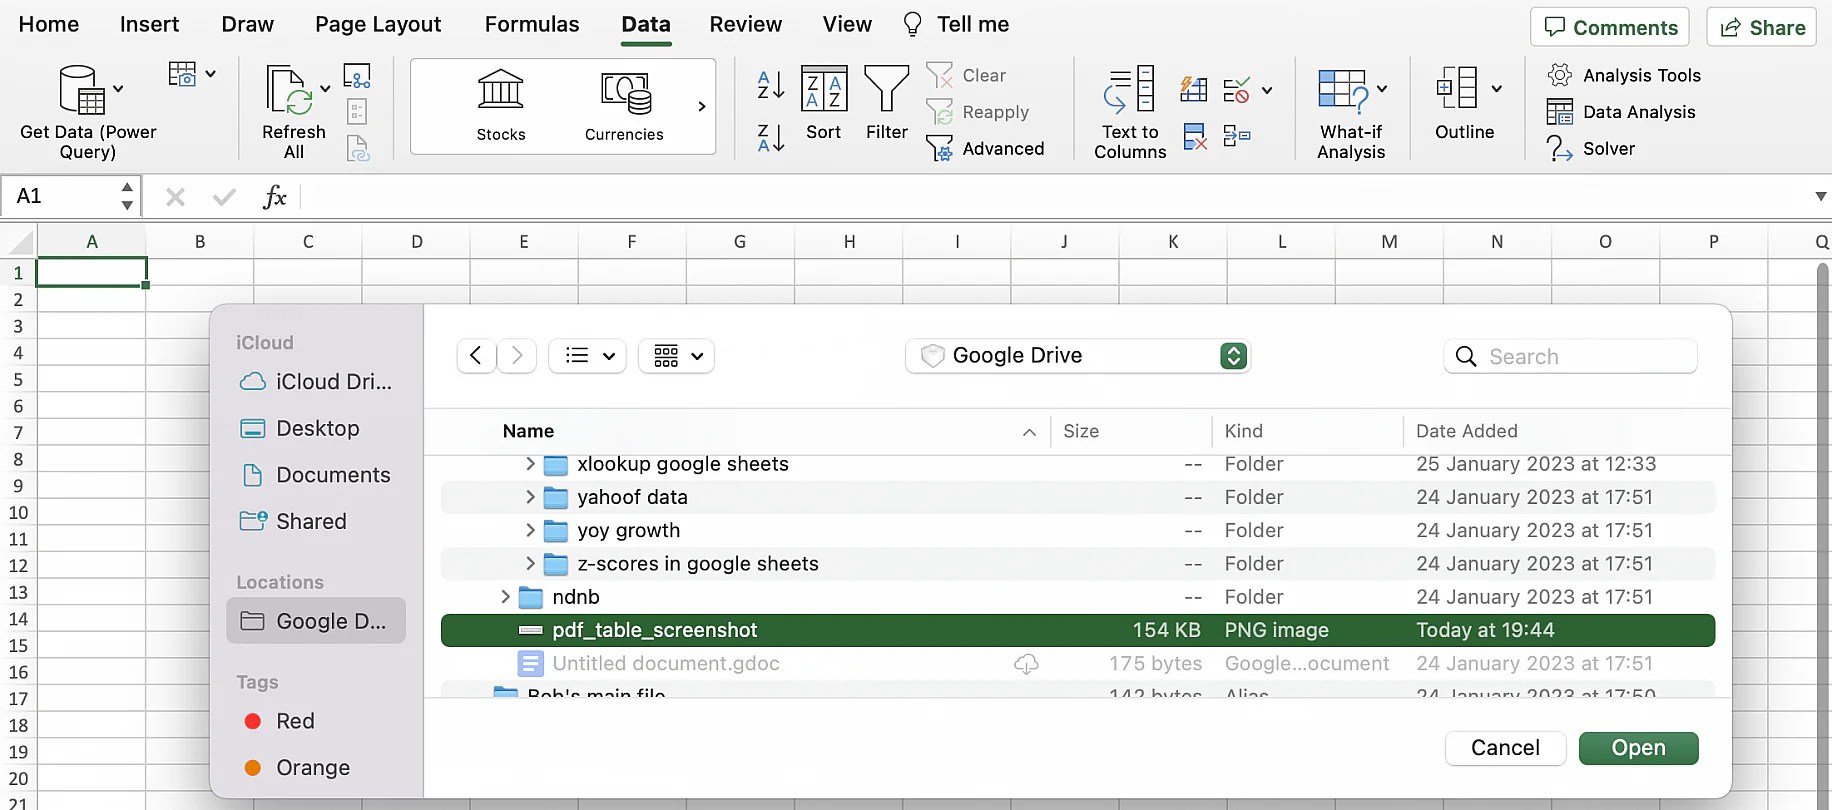Open What-if Analysis dropdown arrow
Screen dimensions: 1832x810
pos(1382,89)
